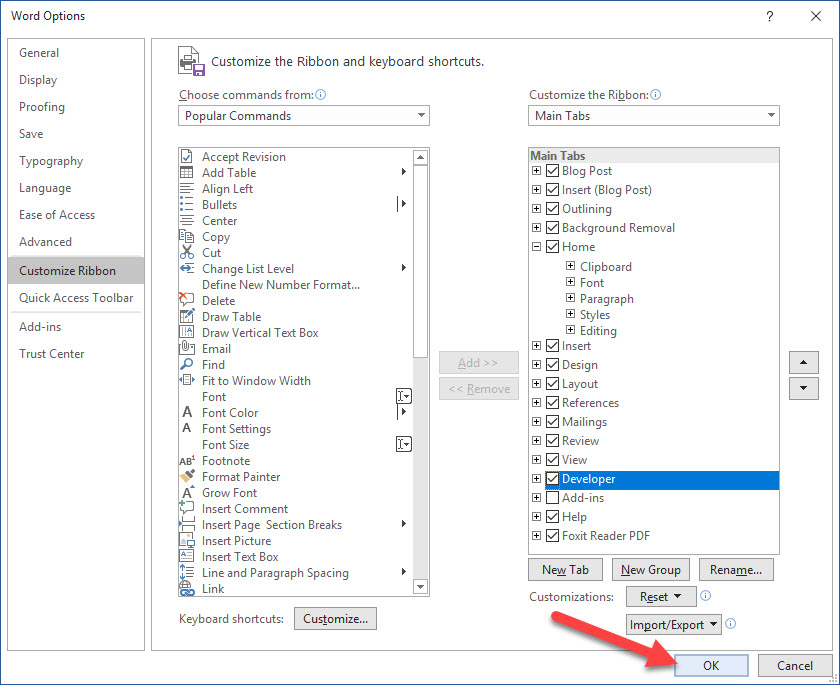840x685 pixels.
Task: Click the Delete comment icon
Action: 186,300
